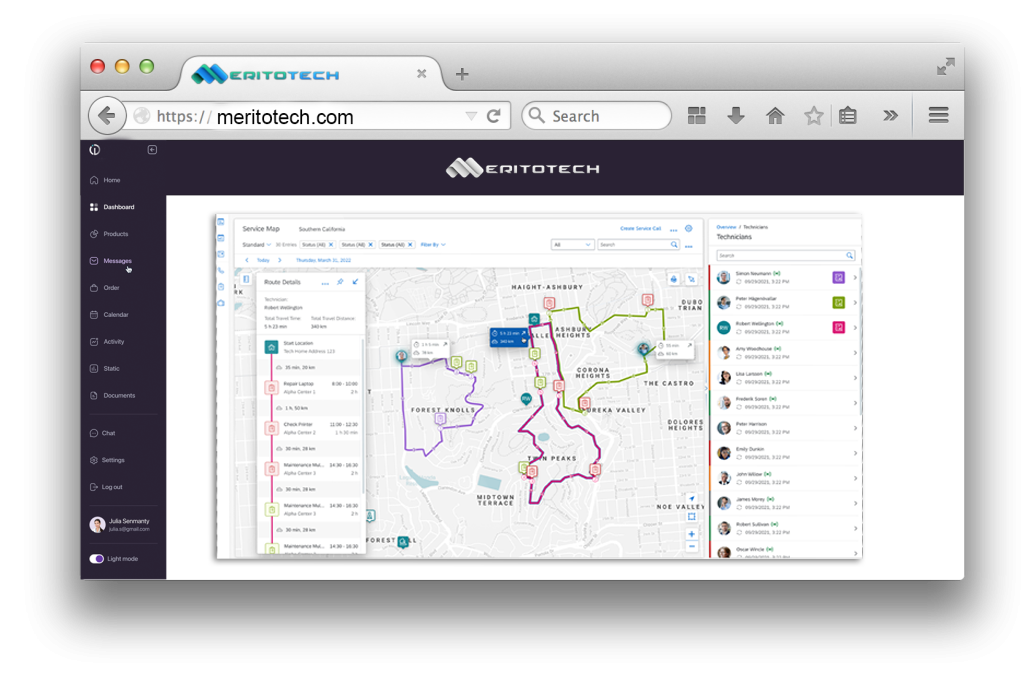Expand Amy Woodhouse's row chevron
The height and width of the screenshot is (677, 1024).
pyautogui.click(x=855, y=353)
